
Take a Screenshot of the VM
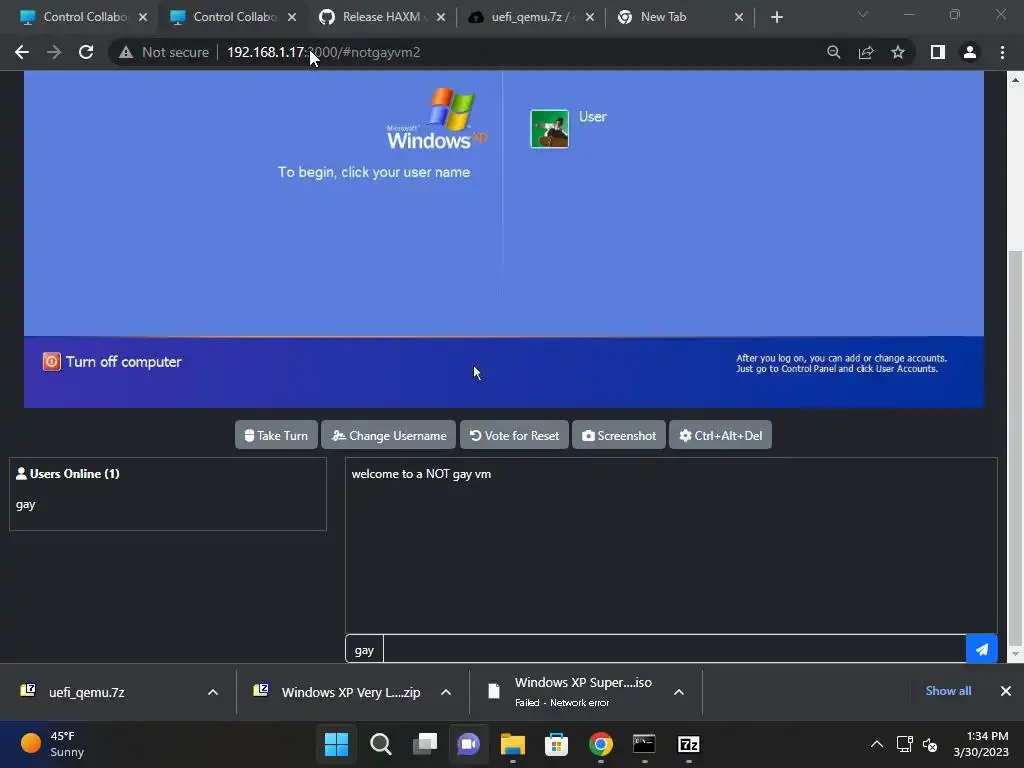pyautogui.click(x=618, y=435)
